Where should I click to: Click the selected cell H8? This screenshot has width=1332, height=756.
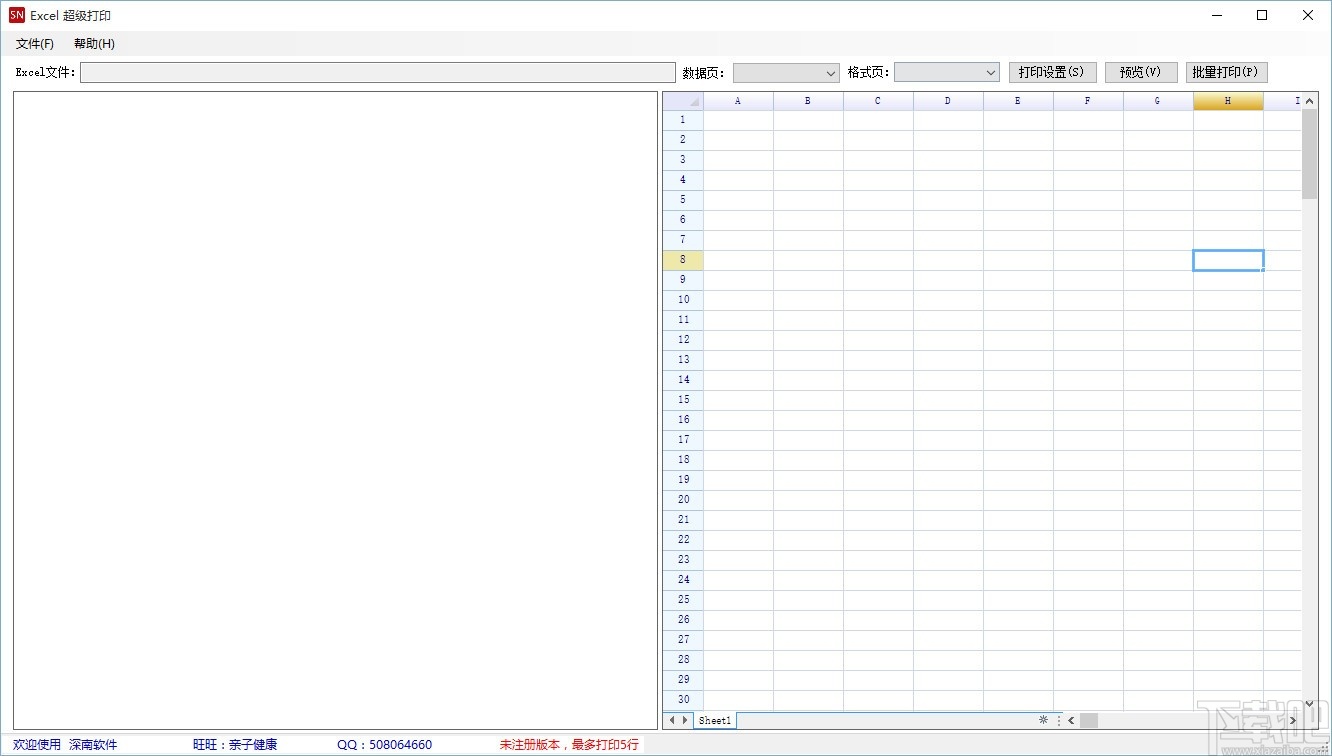coord(1228,260)
